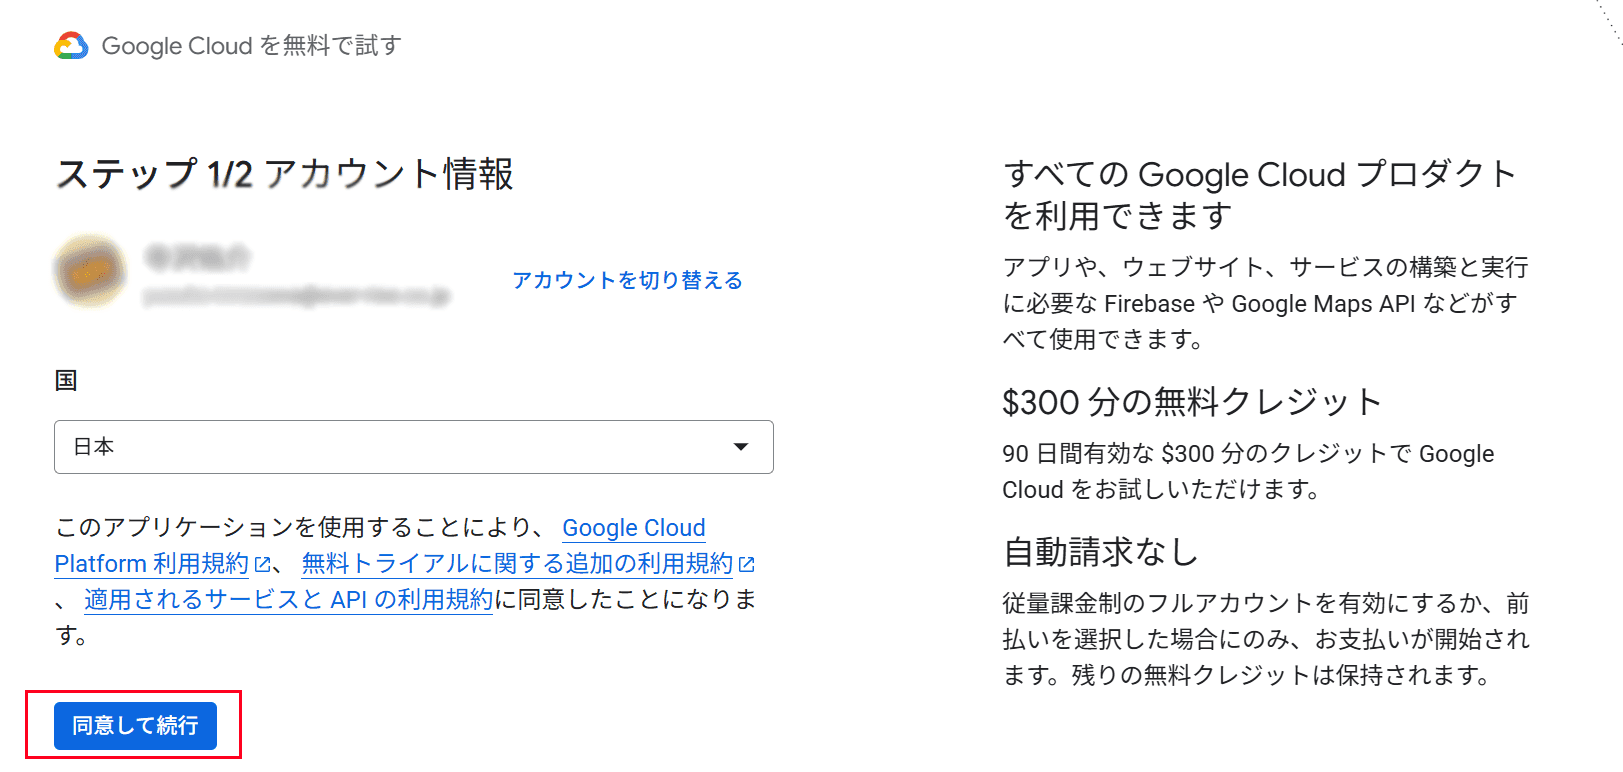Open the 国 dropdown showing 日本
1623x772 pixels.
pyautogui.click(x=414, y=447)
